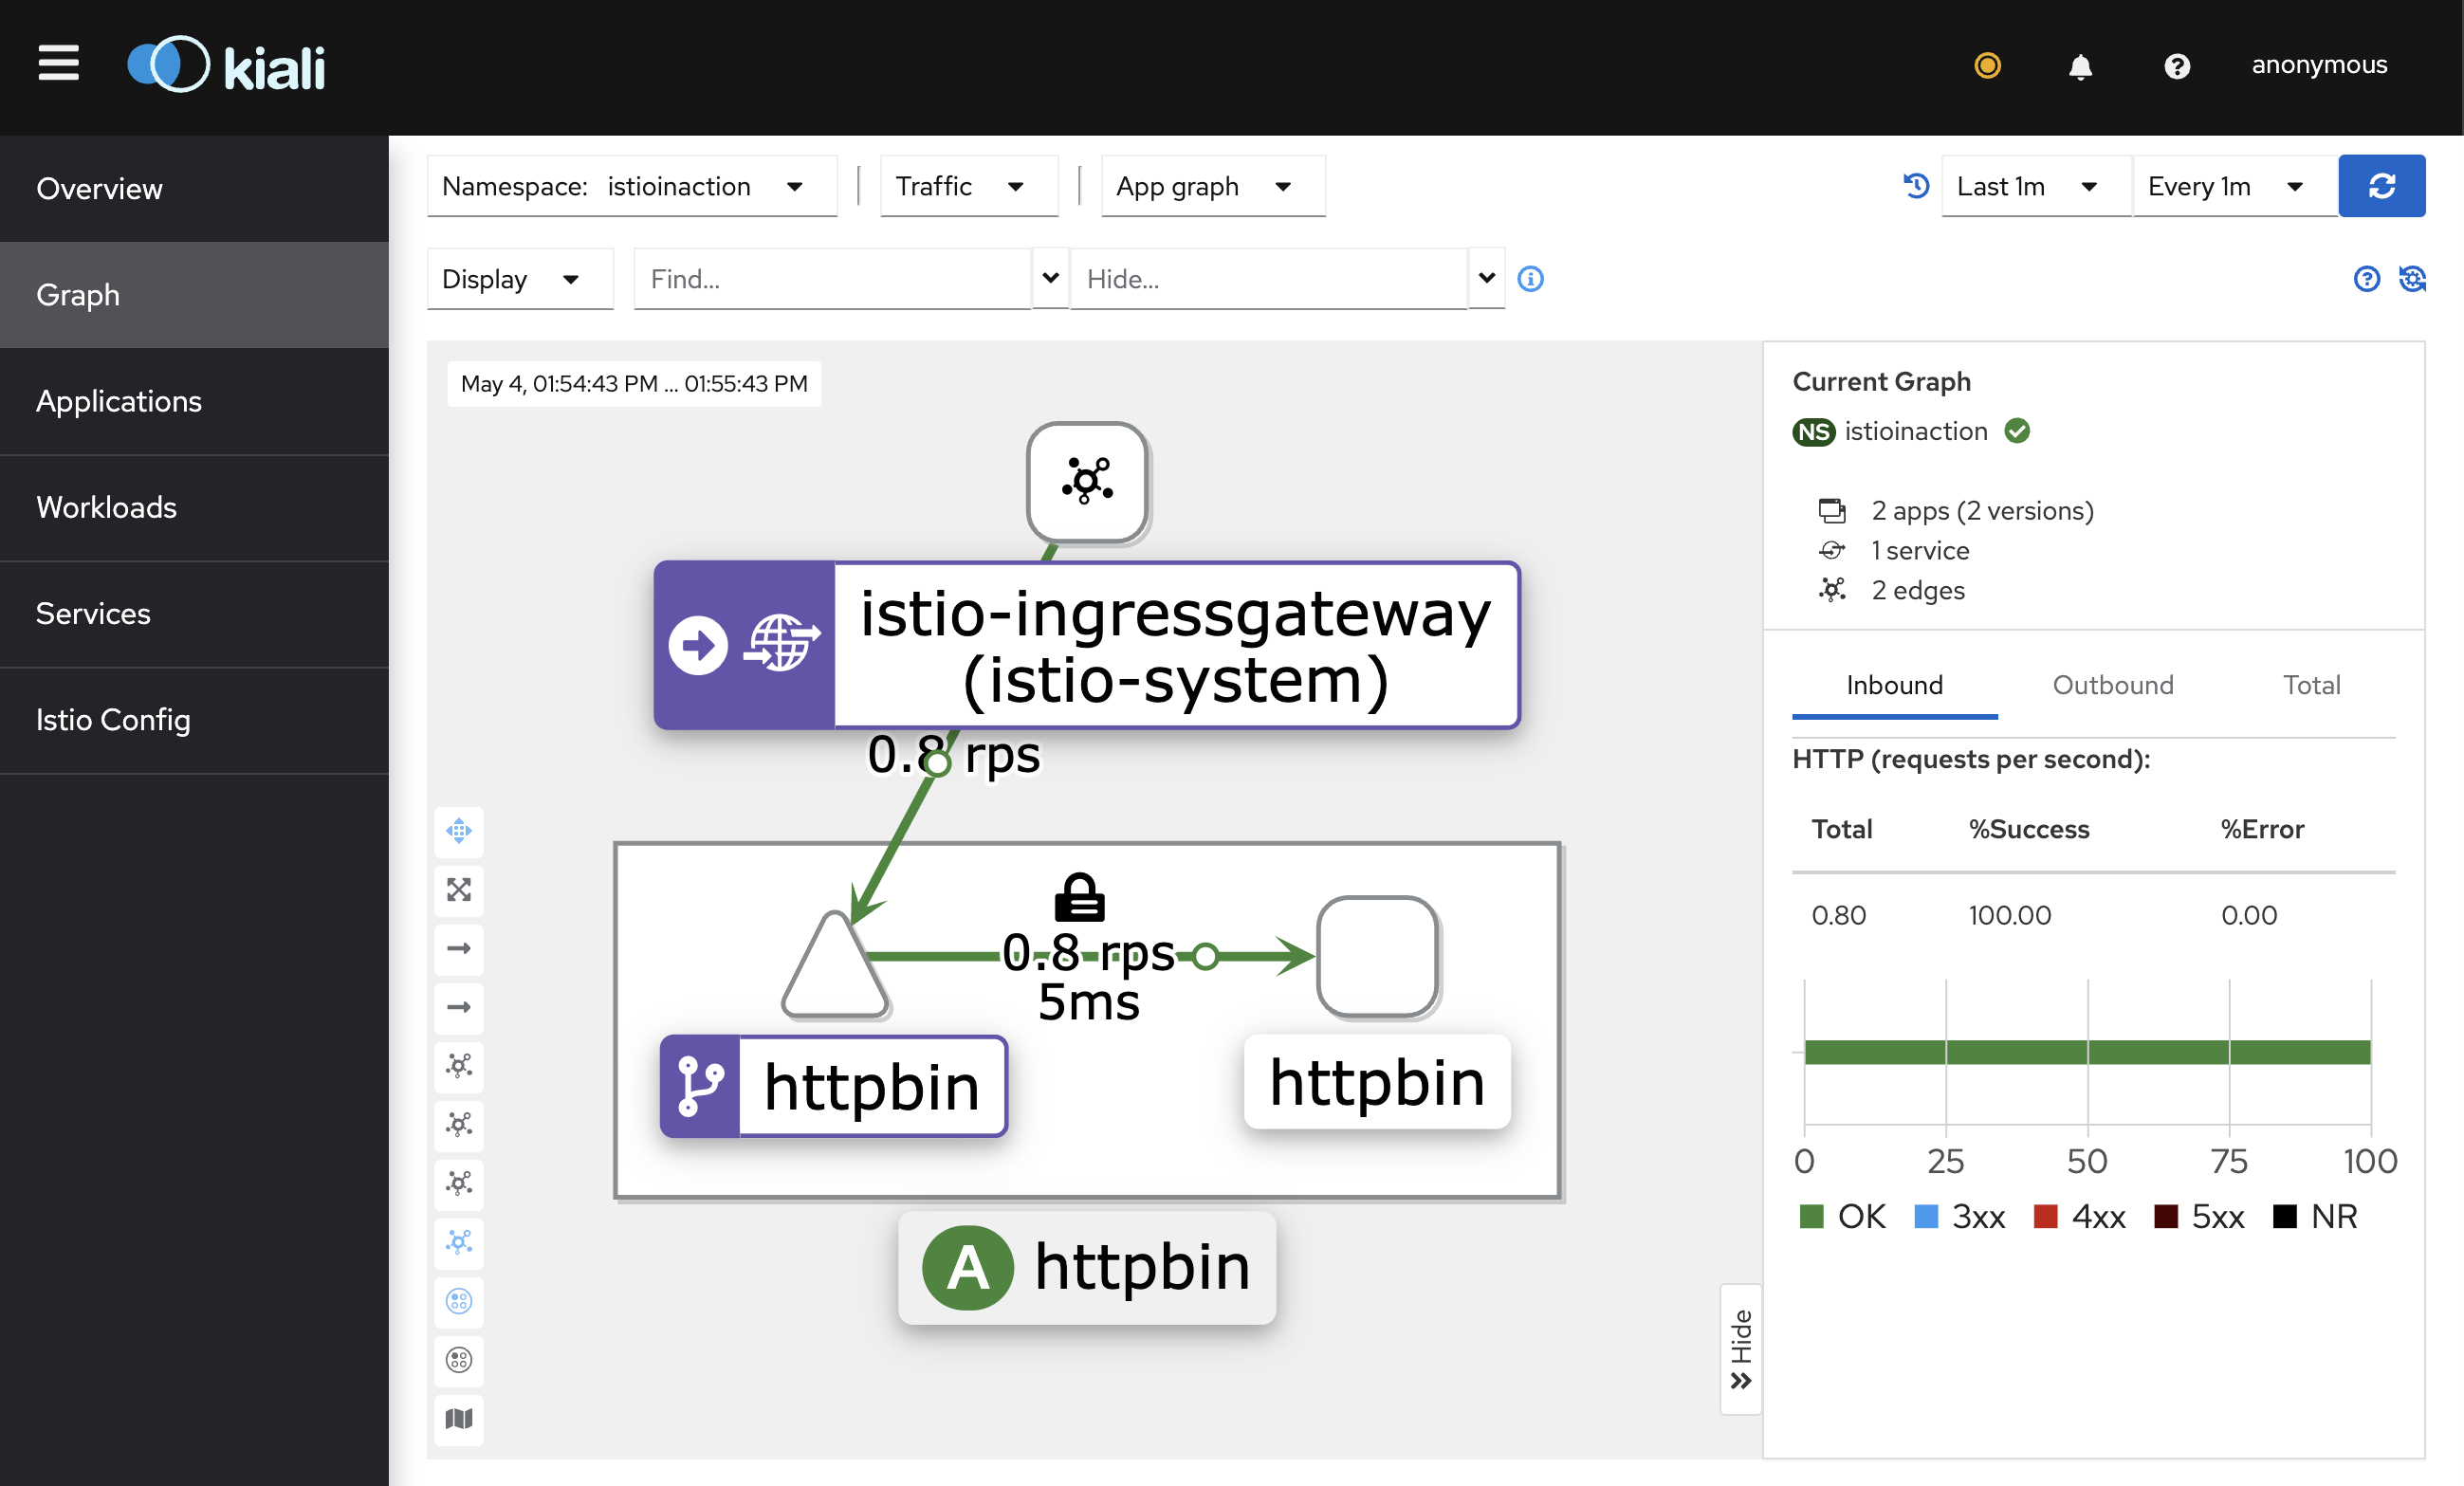The height and width of the screenshot is (1486, 2464).
Task: Open Istio Config in sidebar
Action: pyautogui.click(x=194, y=720)
